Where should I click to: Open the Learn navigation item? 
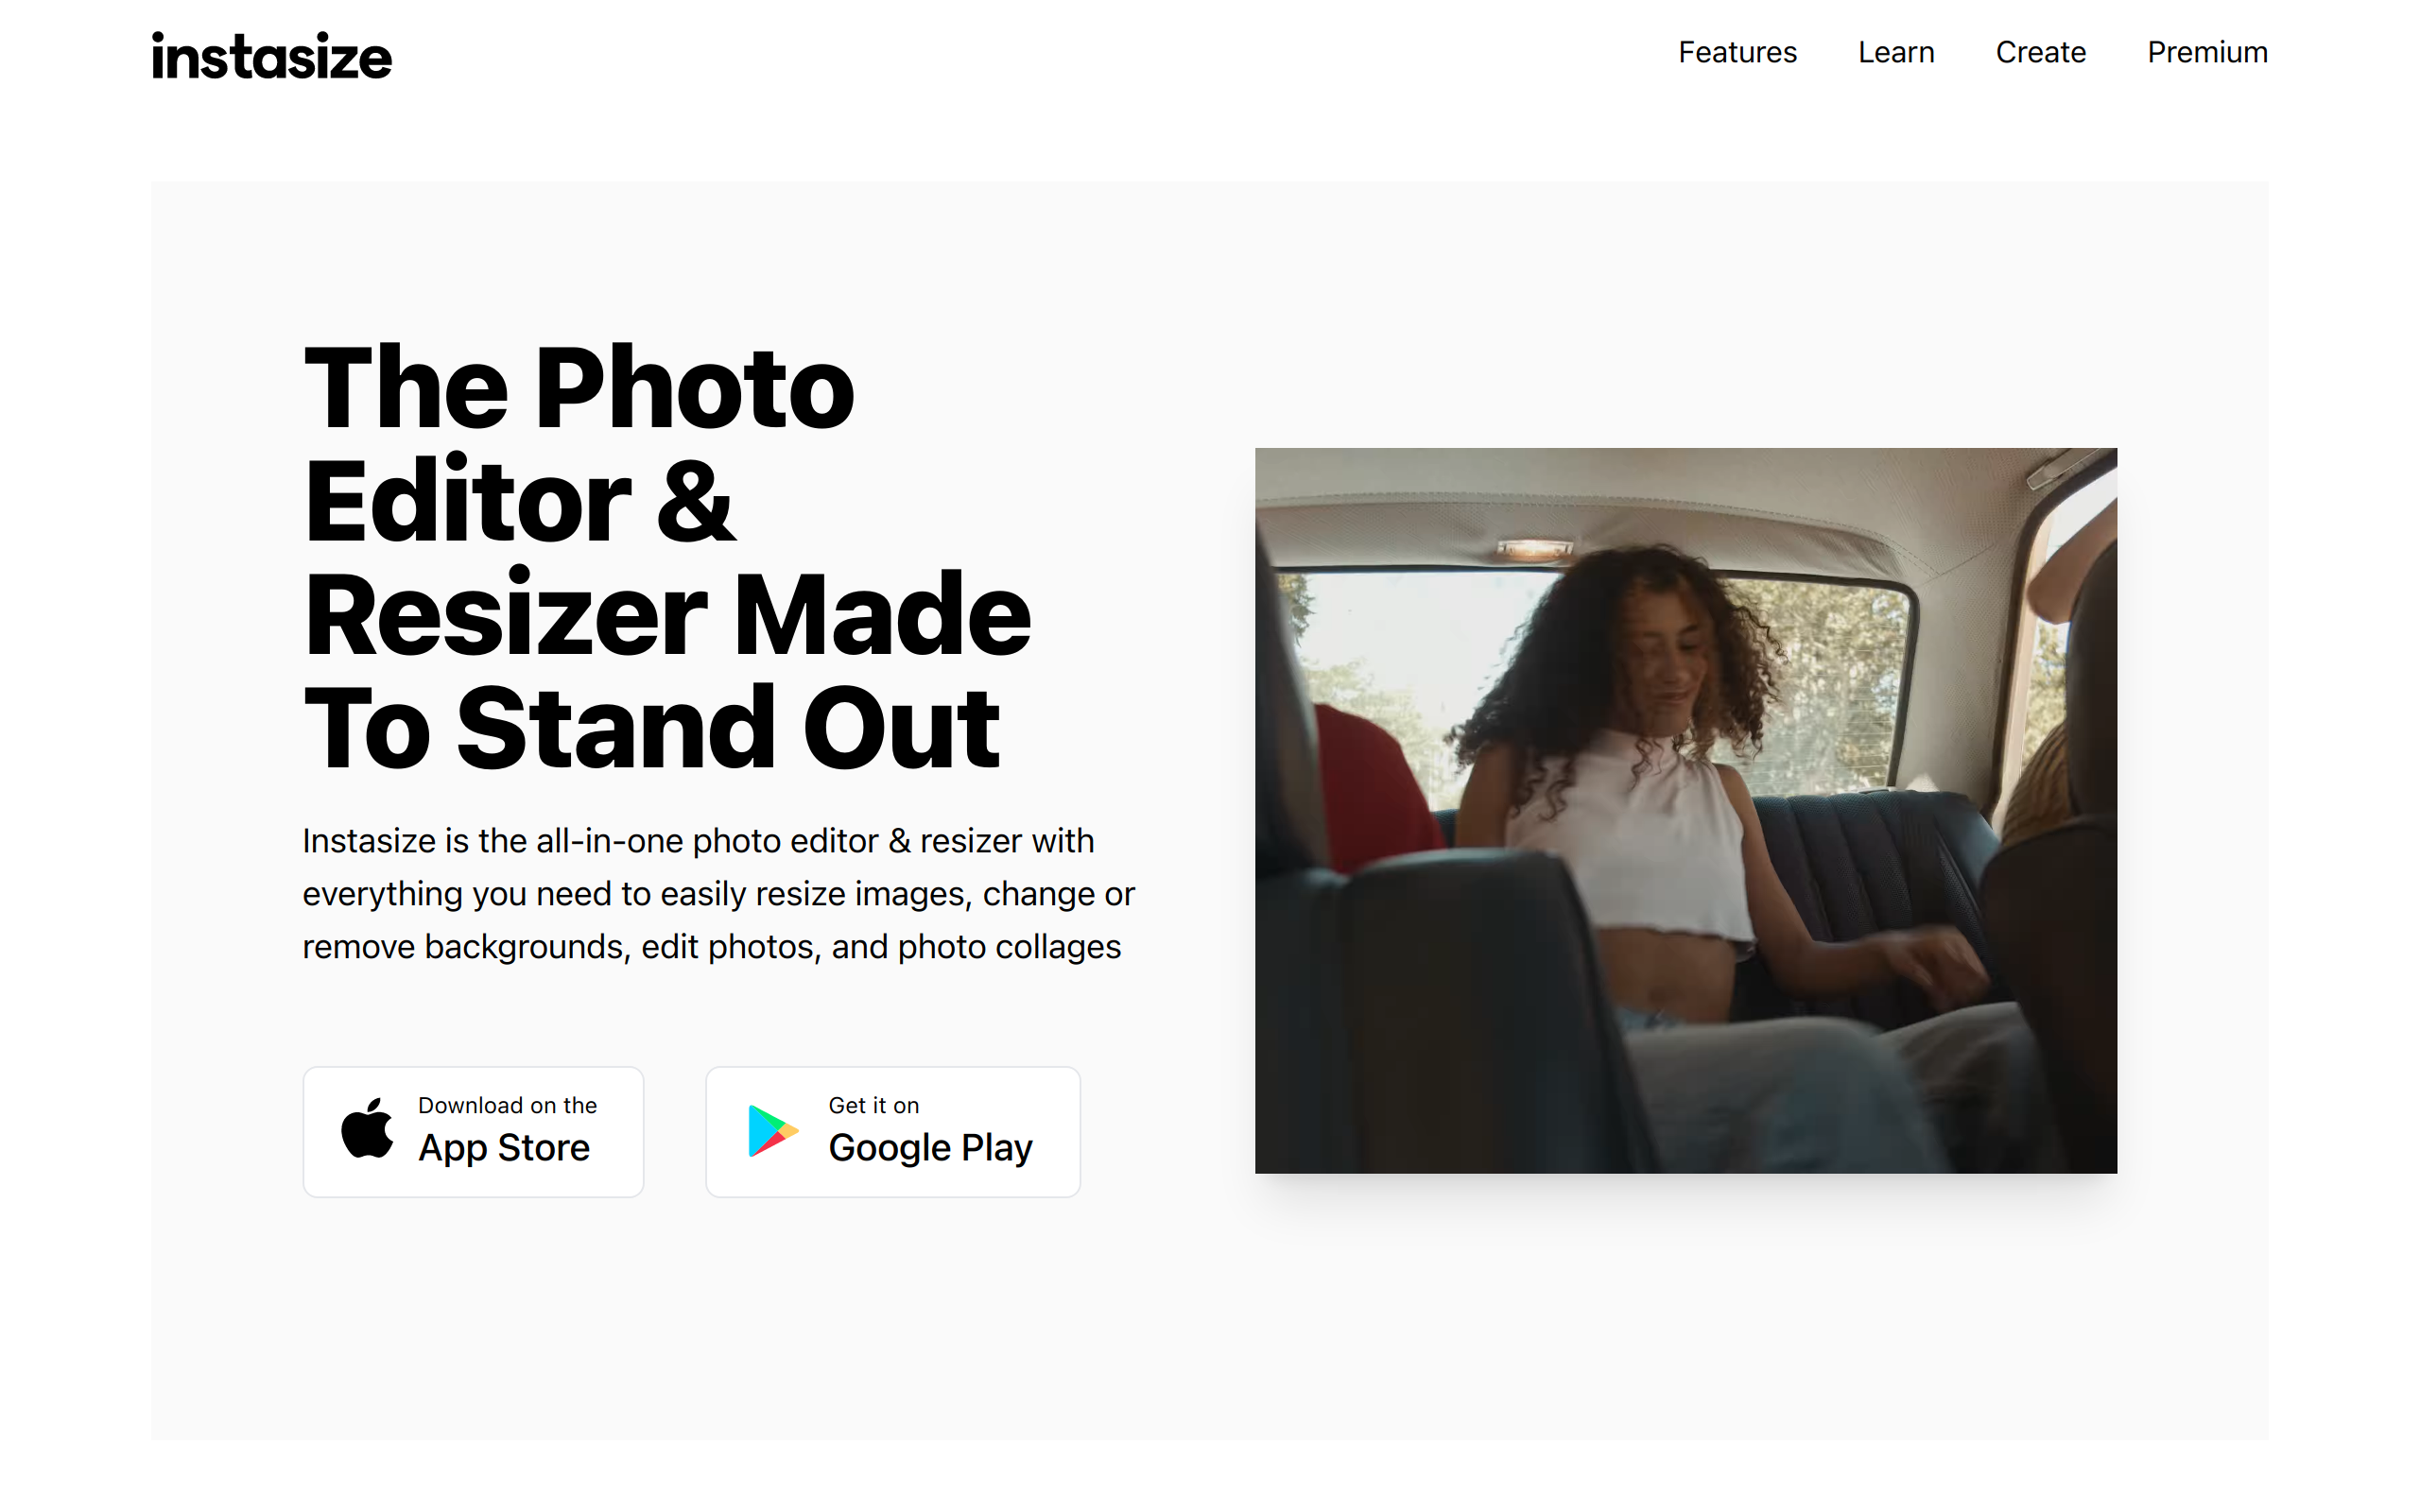point(1896,52)
